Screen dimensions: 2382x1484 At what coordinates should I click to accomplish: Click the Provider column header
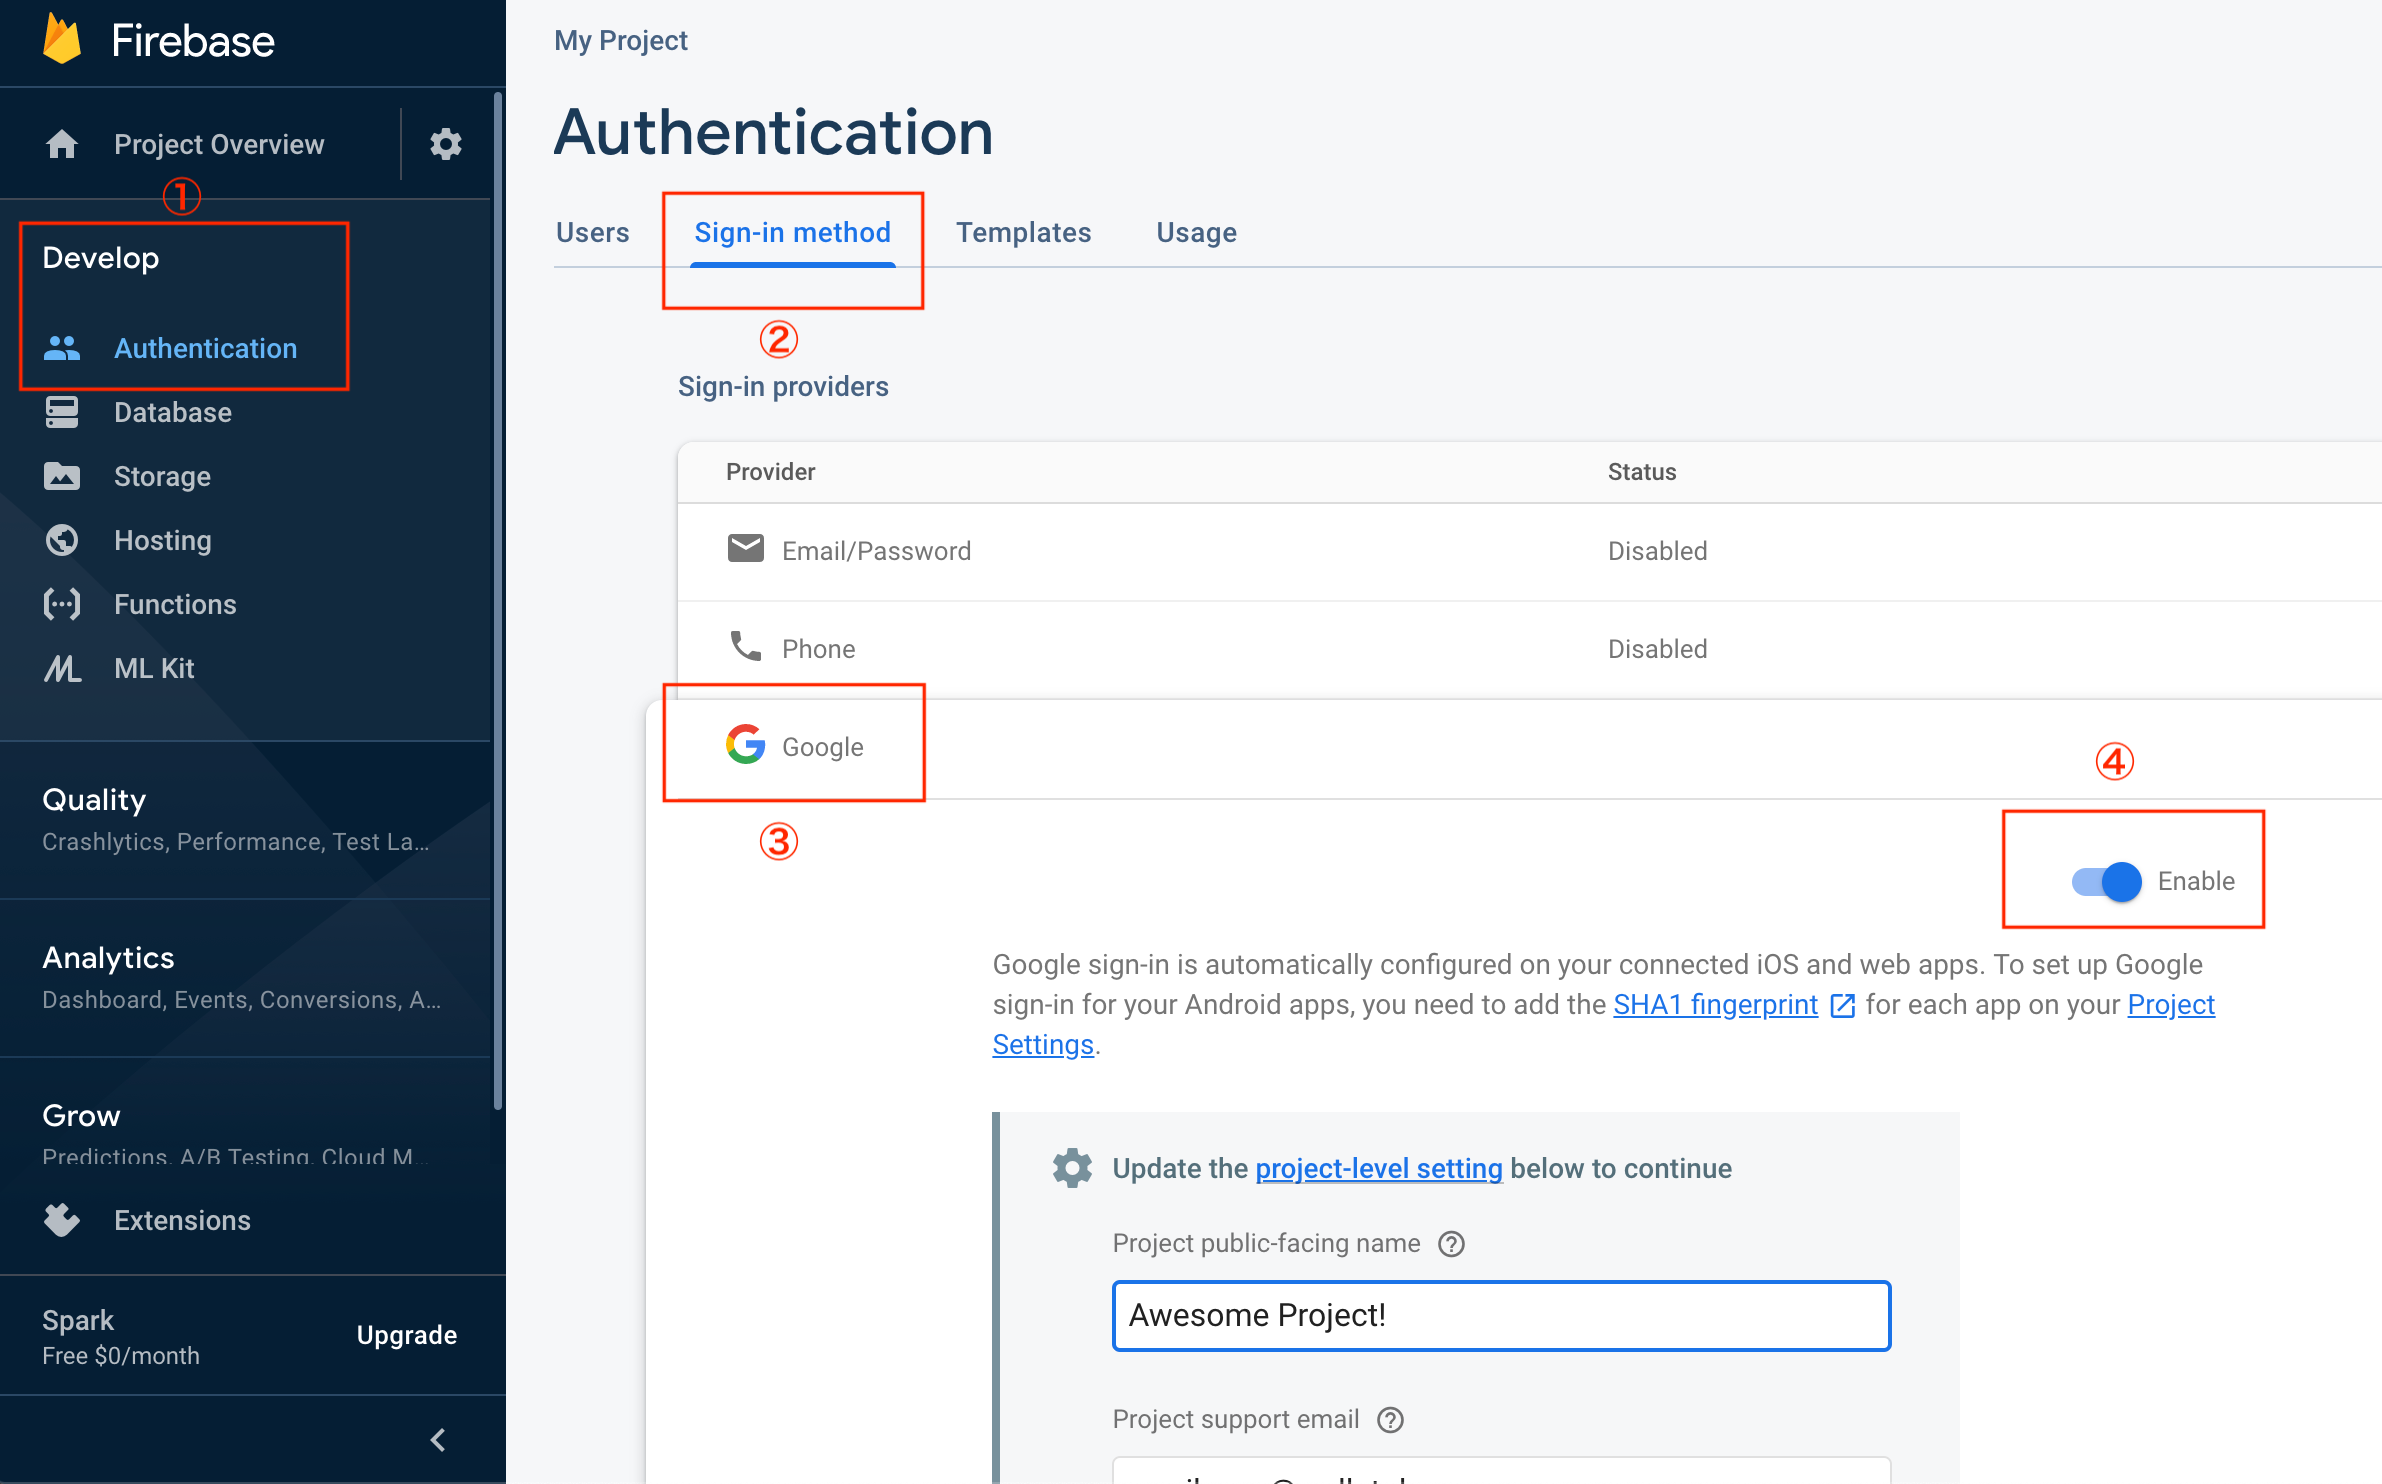click(770, 472)
